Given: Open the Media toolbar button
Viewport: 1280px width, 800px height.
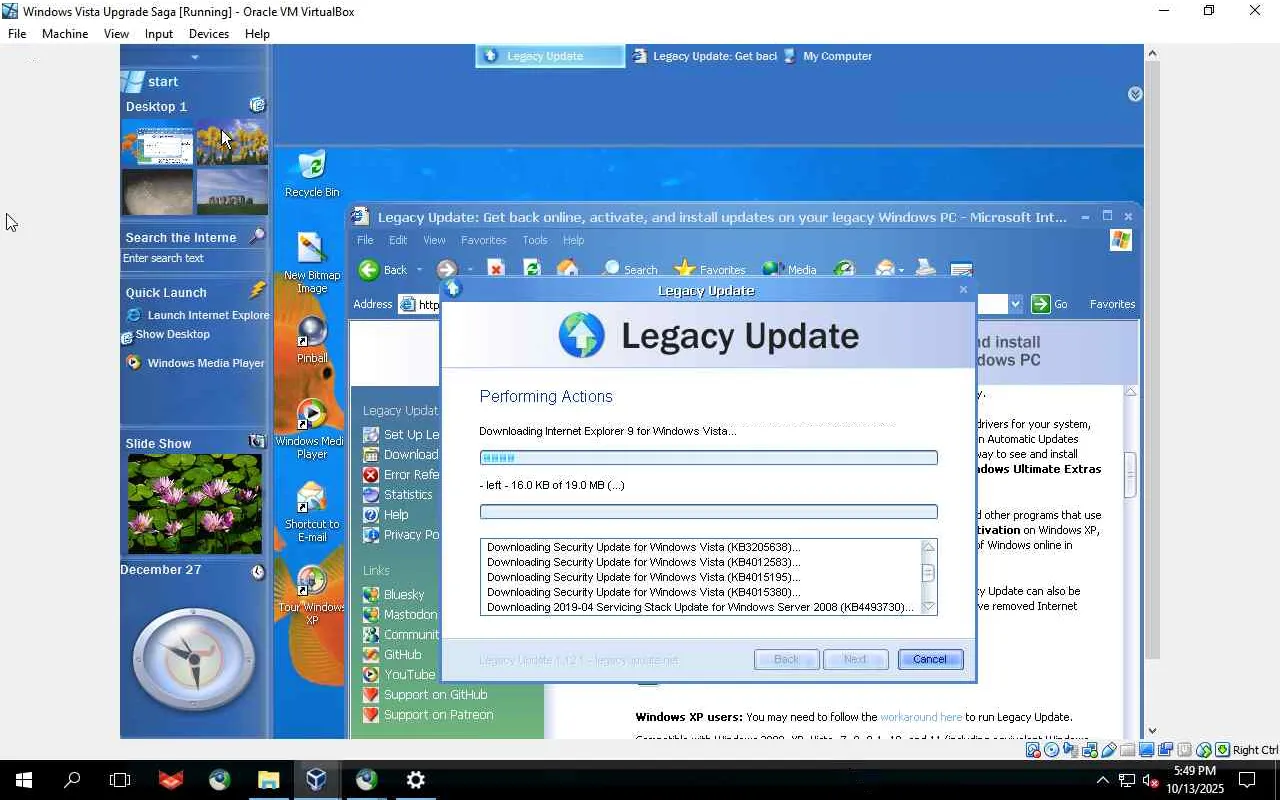Looking at the screenshot, I should pos(790,269).
